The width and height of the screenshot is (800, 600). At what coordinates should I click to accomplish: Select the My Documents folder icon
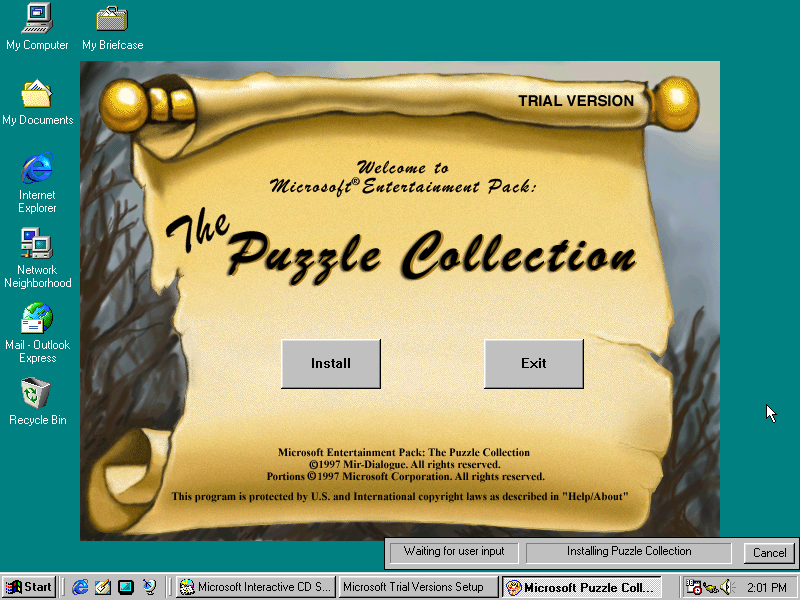(x=37, y=103)
